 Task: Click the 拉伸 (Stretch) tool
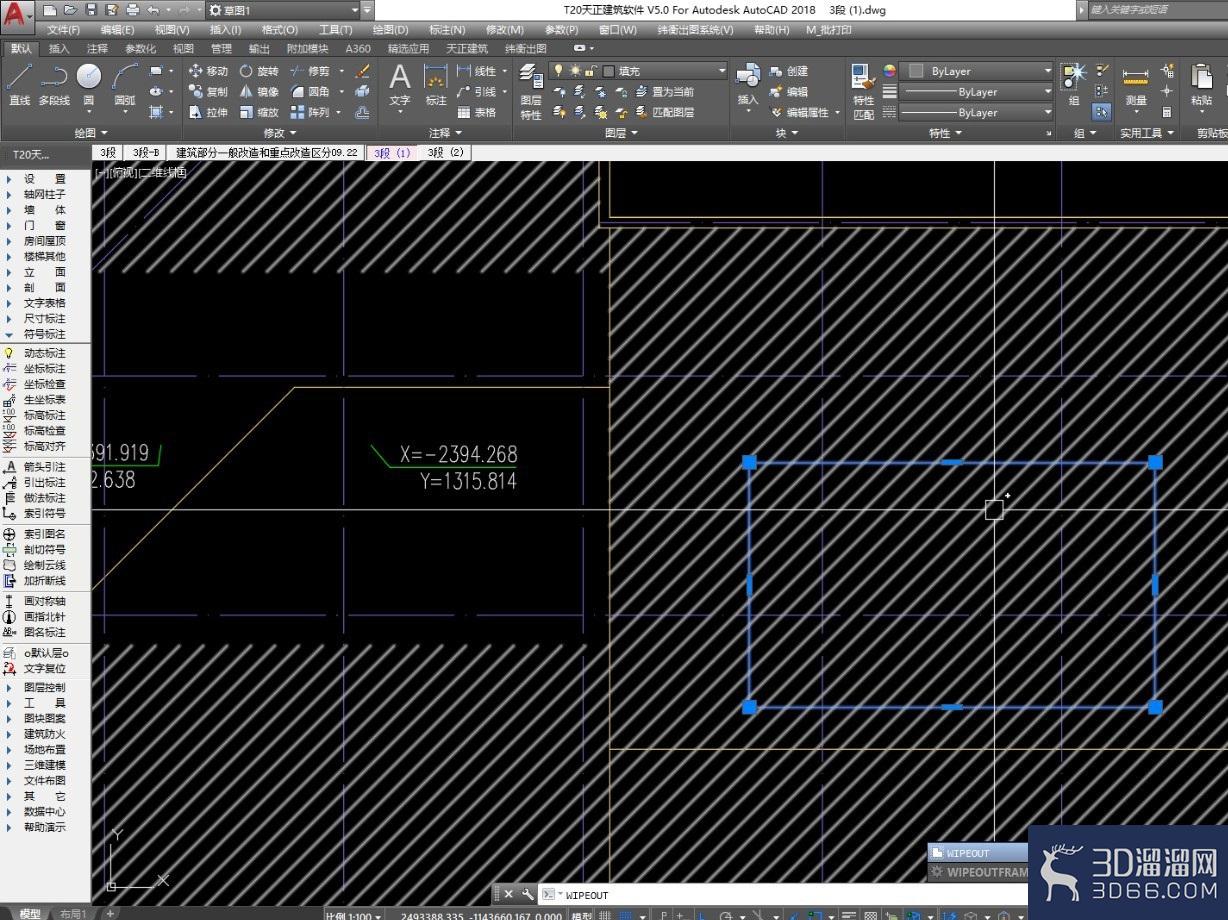pos(208,113)
